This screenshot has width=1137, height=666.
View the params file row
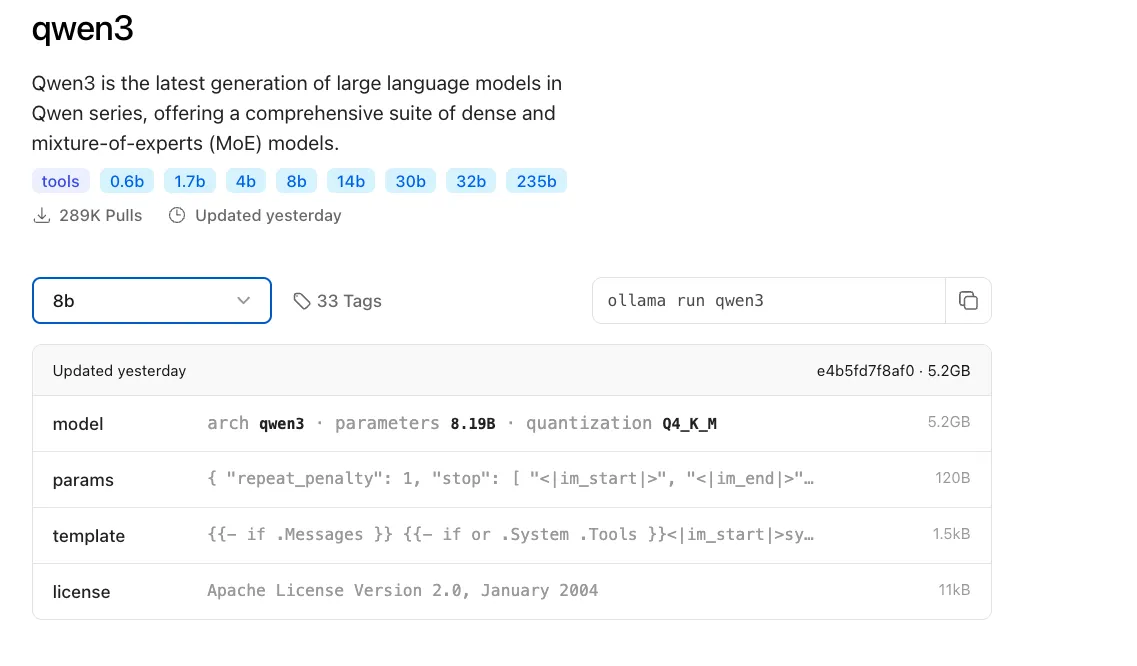point(511,480)
